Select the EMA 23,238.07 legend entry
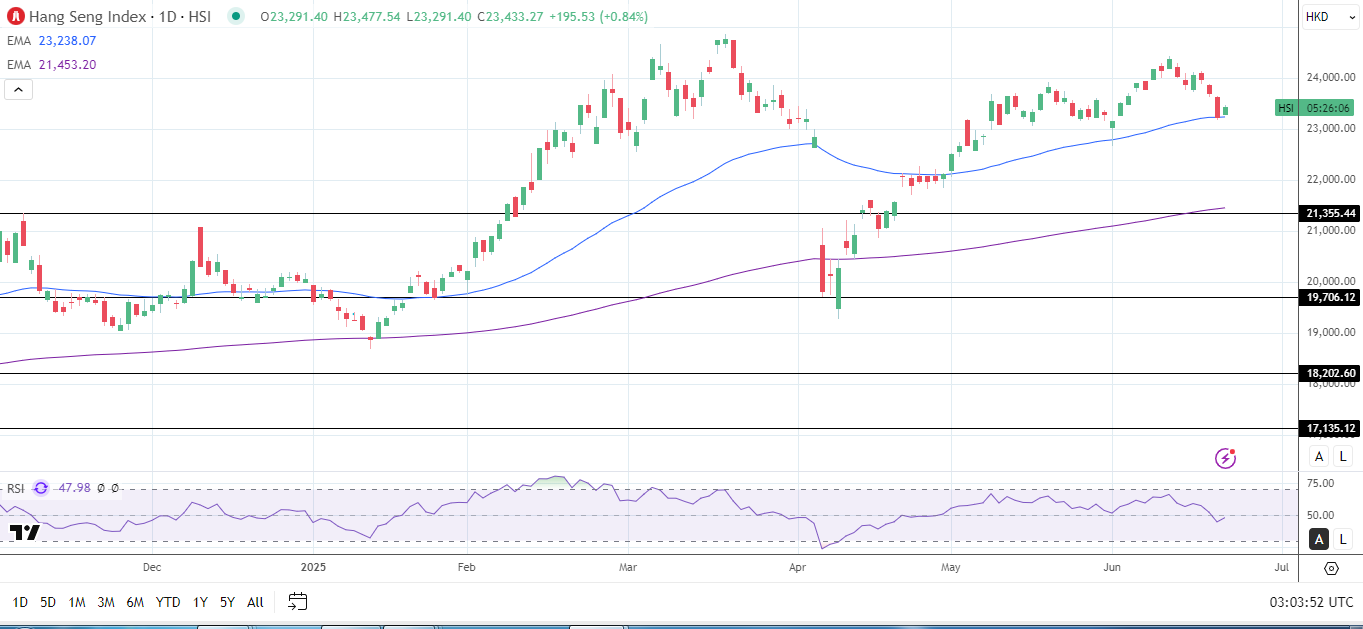The width and height of the screenshot is (1363, 629). coord(52,41)
